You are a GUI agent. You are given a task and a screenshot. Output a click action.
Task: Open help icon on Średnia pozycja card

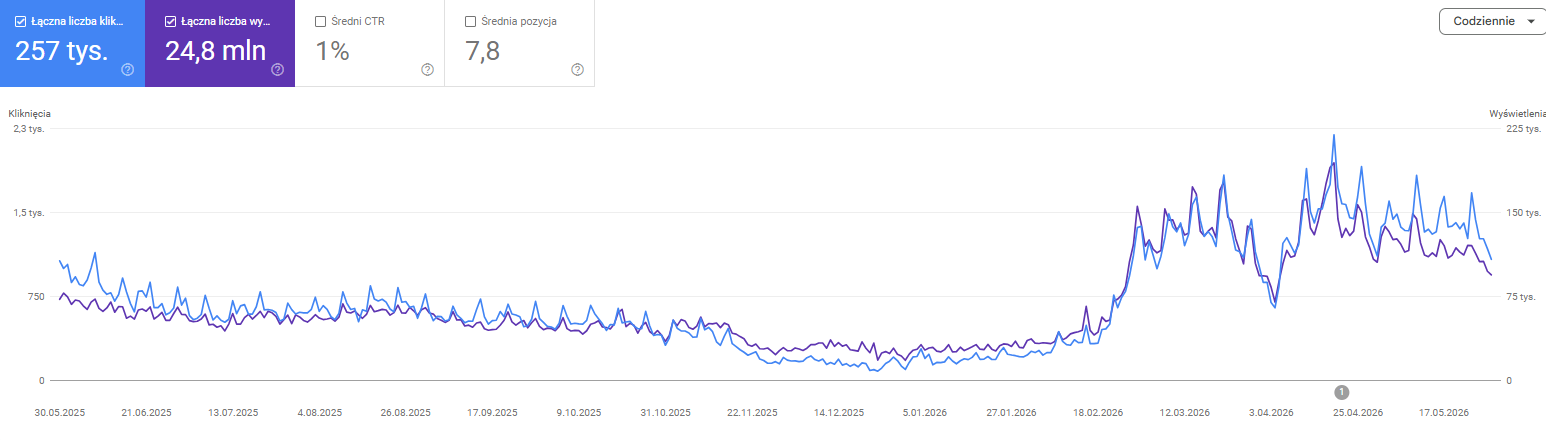click(x=577, y=70)
